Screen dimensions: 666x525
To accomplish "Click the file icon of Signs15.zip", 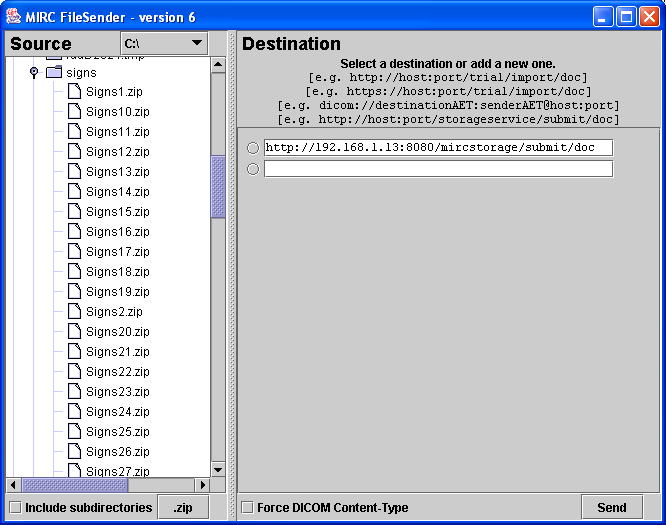I will [x=74, y=211].
